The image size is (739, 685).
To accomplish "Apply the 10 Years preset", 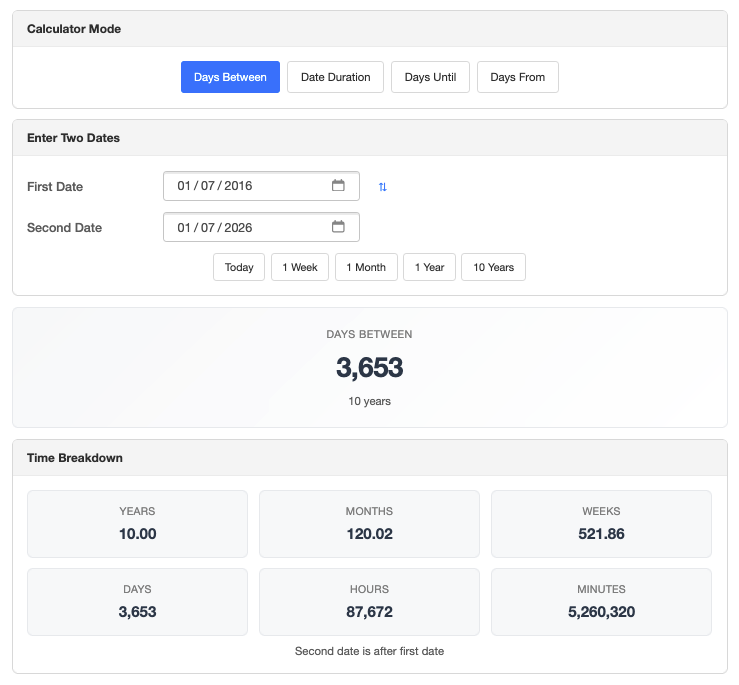I will click(493, 267).
